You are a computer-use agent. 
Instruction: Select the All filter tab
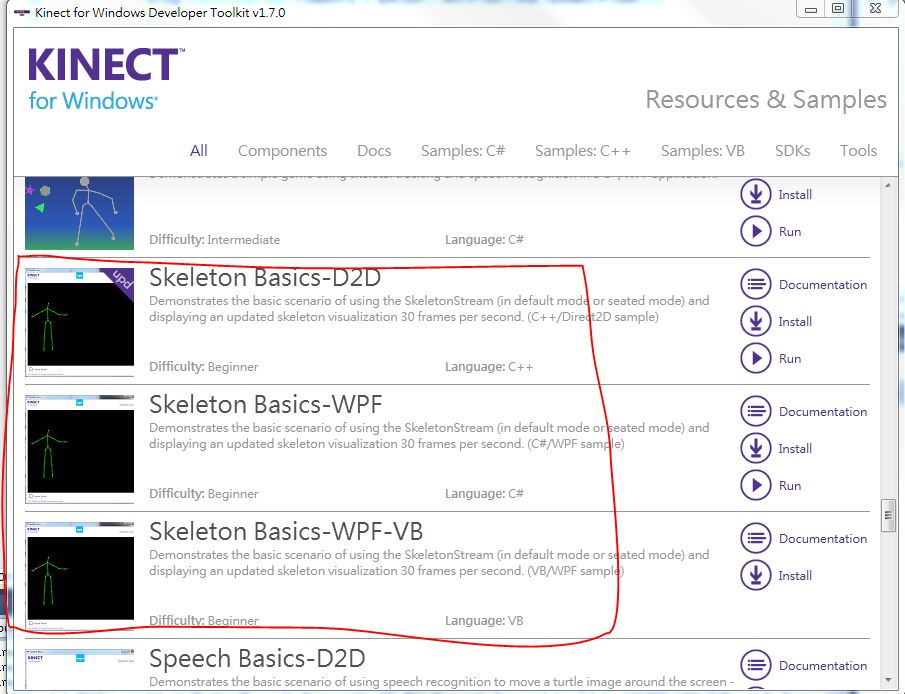[x=199, y=151]
